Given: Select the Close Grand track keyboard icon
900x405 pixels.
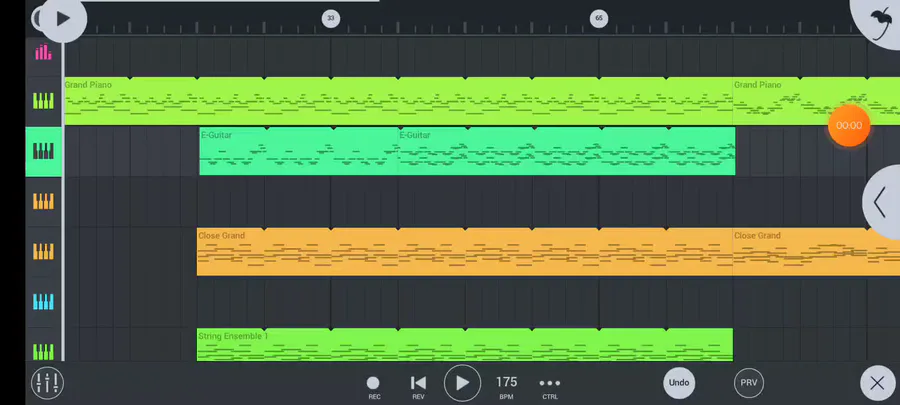Looking at the screenshot, I should point(44,251).
